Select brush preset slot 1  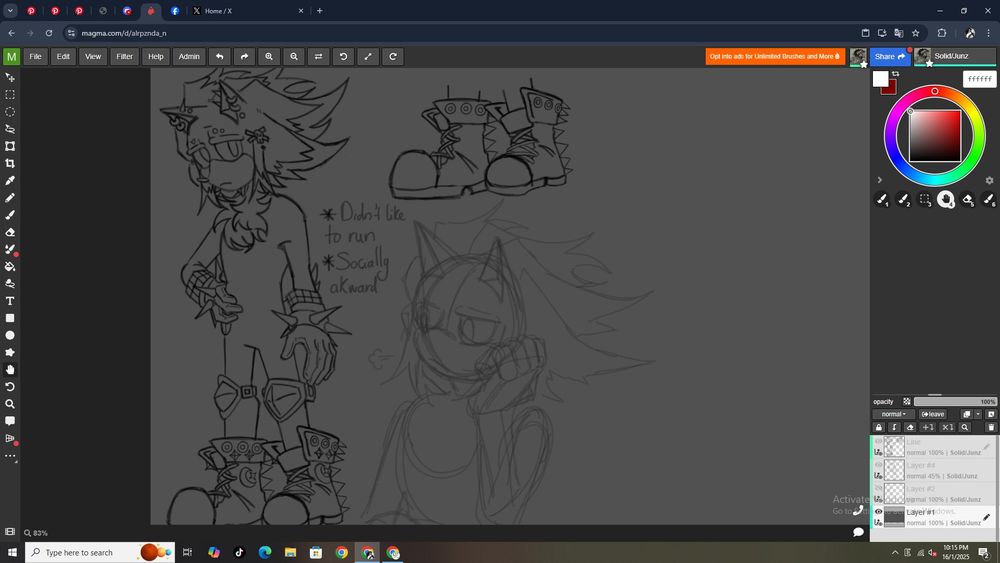(x=882, y=200)
